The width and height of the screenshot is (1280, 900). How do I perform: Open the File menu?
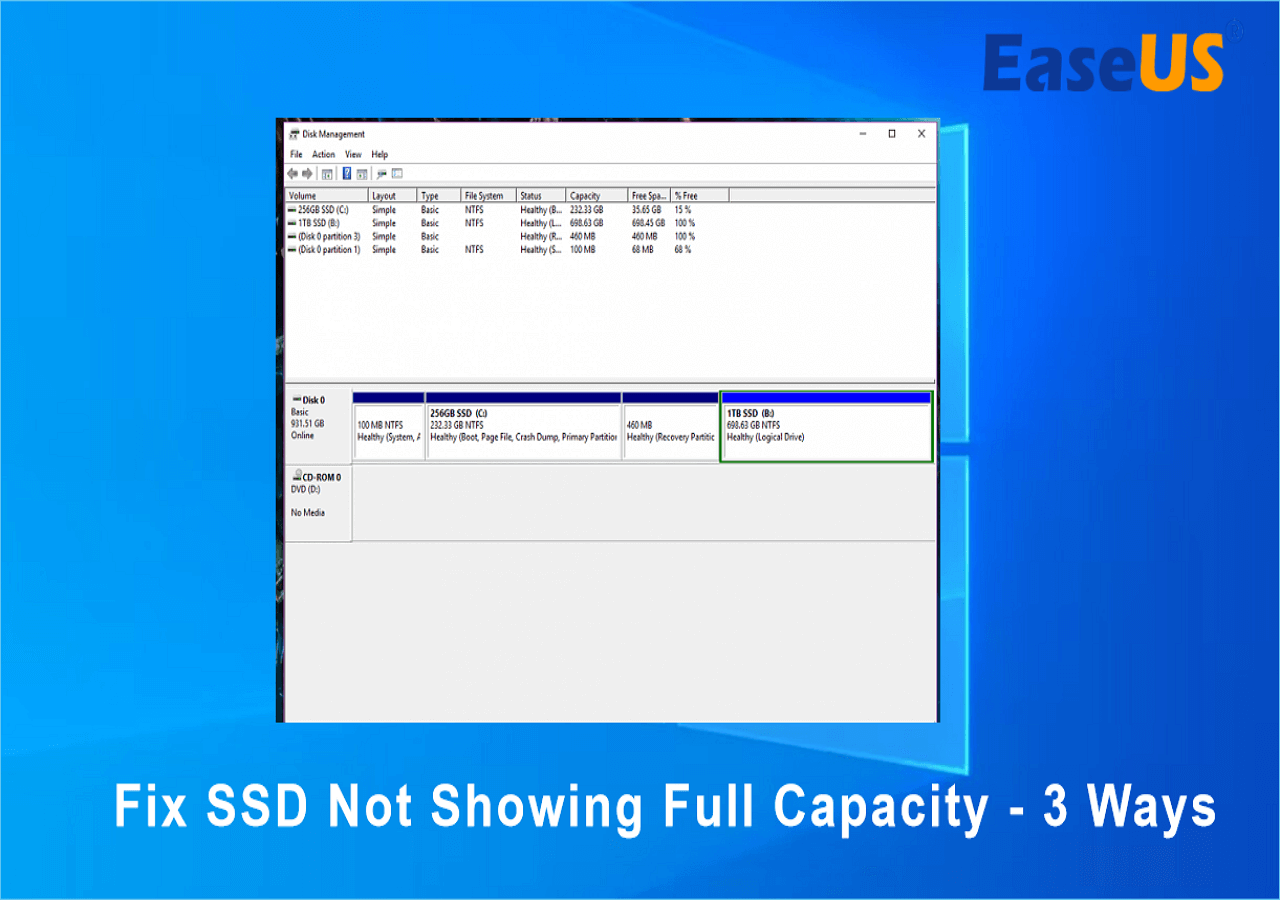(296, 155)
